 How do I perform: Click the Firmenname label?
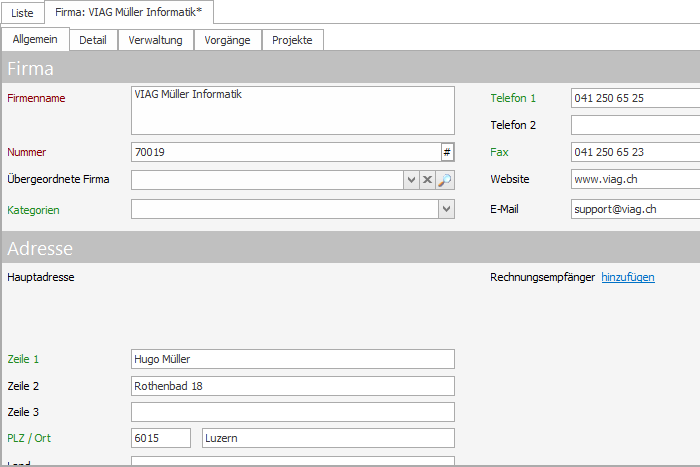pos(36,98)
